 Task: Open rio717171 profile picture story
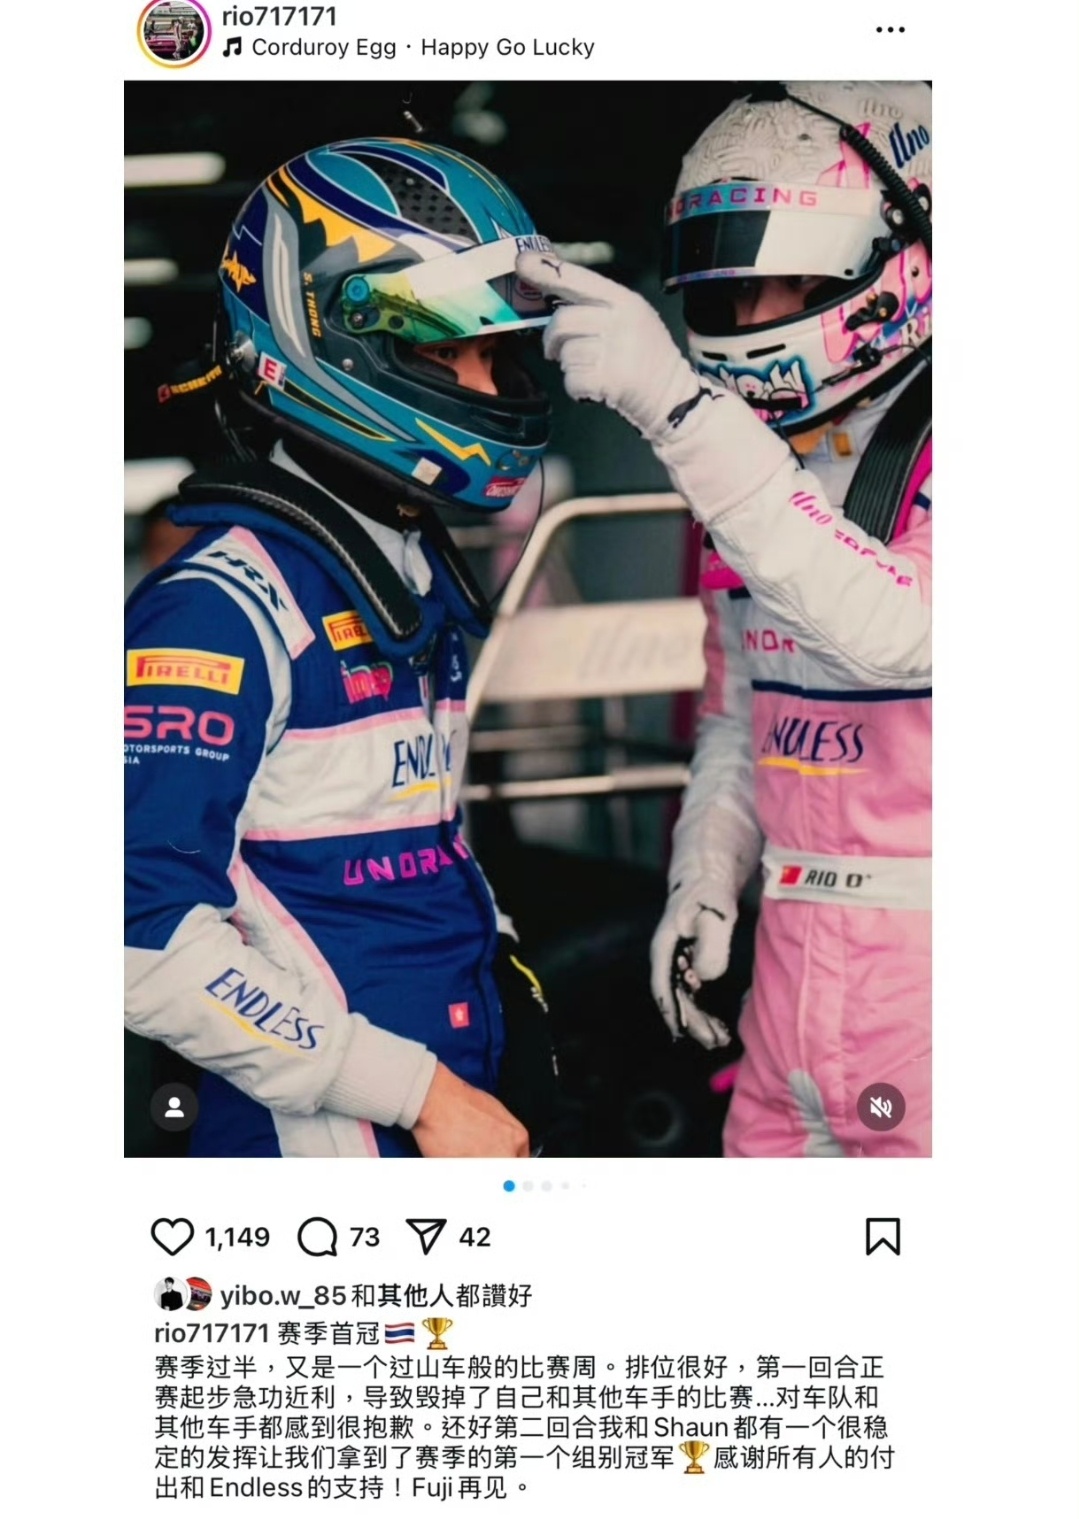coord(173,31)
